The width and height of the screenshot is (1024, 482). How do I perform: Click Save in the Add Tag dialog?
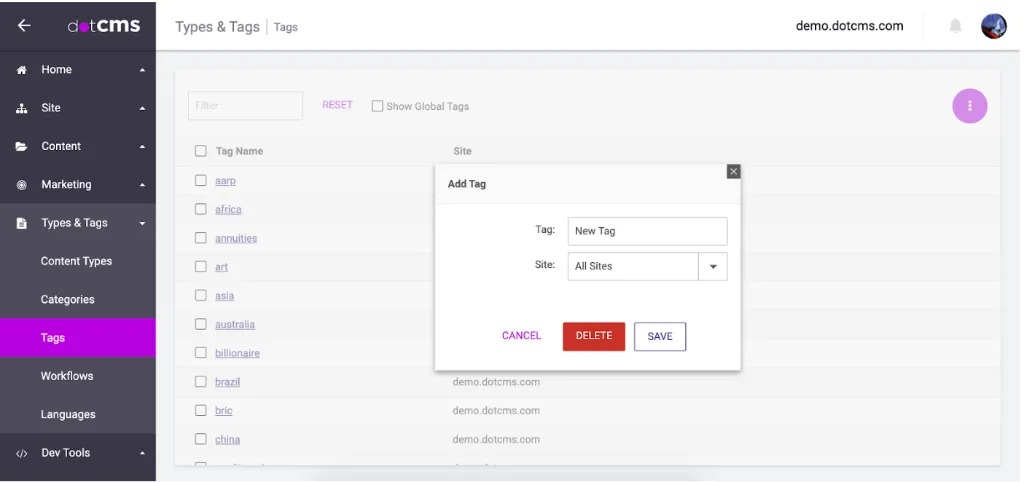point(659,336)
